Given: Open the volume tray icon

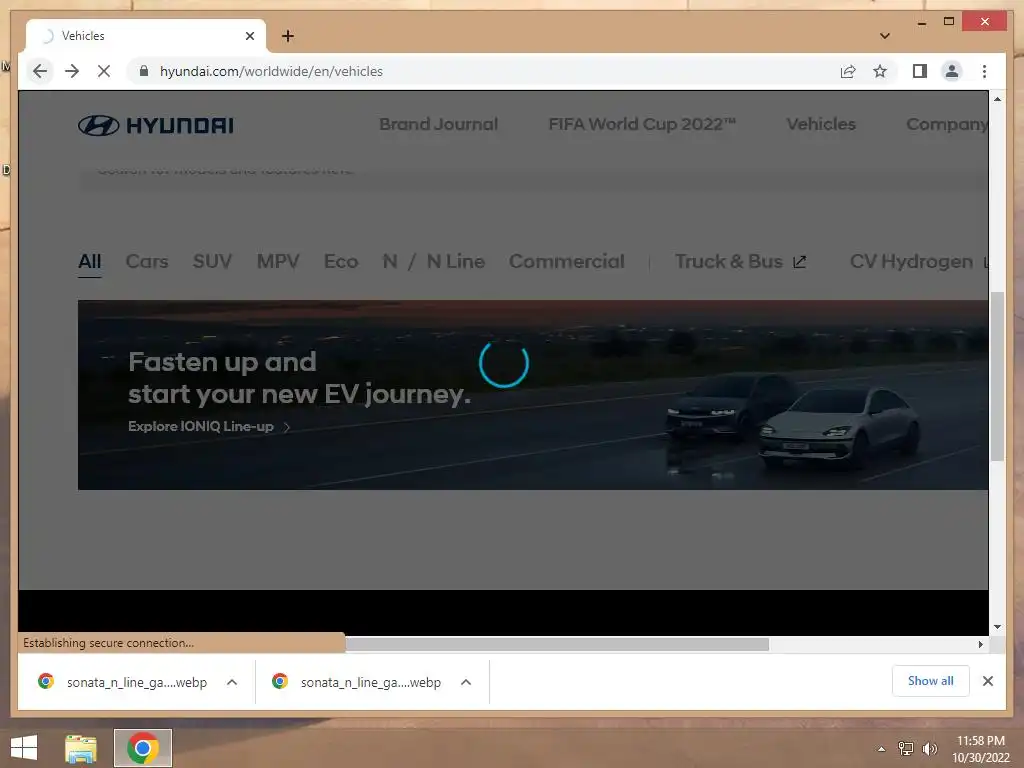Looking at the screenshot, I should pyautogui.click(x=929, y=748).
